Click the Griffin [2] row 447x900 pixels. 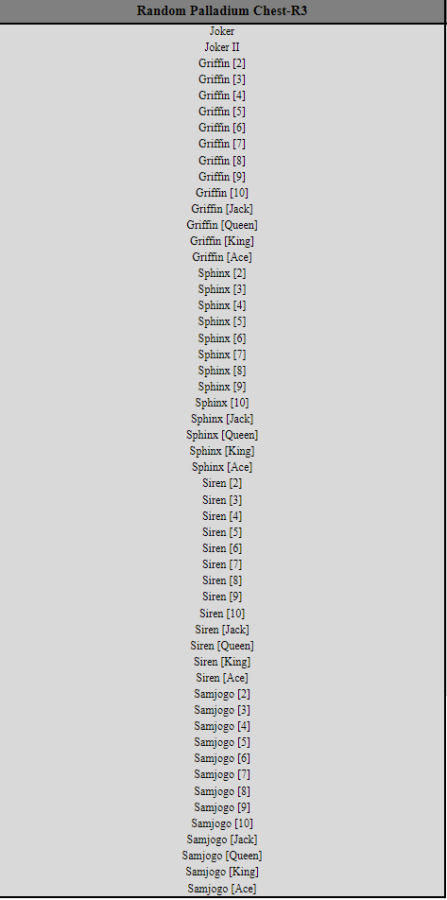tap(222, 63)
